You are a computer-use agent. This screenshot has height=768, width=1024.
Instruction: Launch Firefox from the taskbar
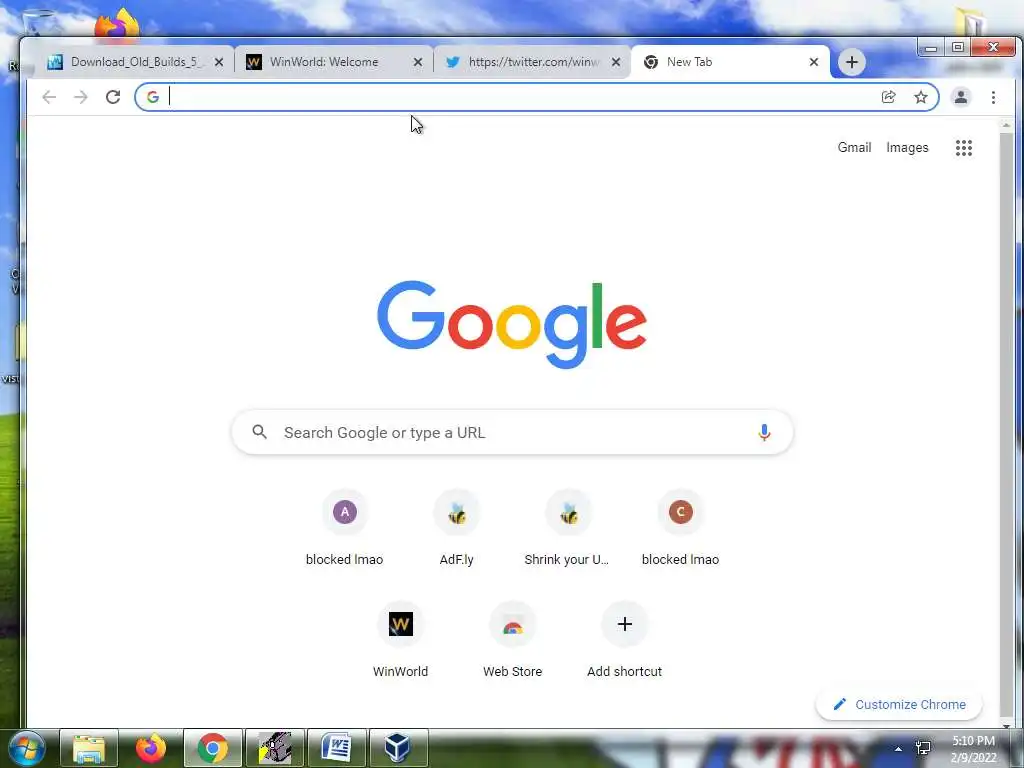pyautogui.click(x=151, y=748)
